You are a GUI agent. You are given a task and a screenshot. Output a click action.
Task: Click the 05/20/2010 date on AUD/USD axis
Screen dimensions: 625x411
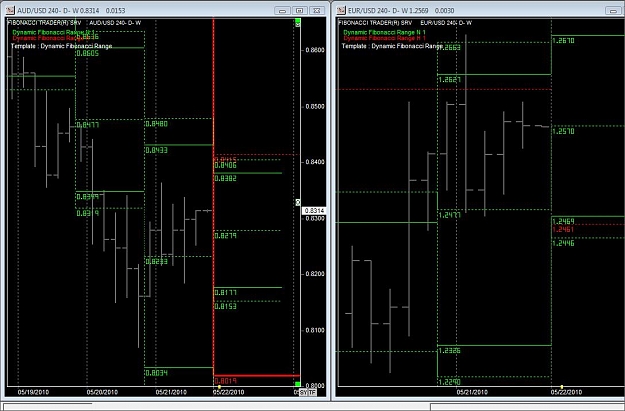point(102,392)
